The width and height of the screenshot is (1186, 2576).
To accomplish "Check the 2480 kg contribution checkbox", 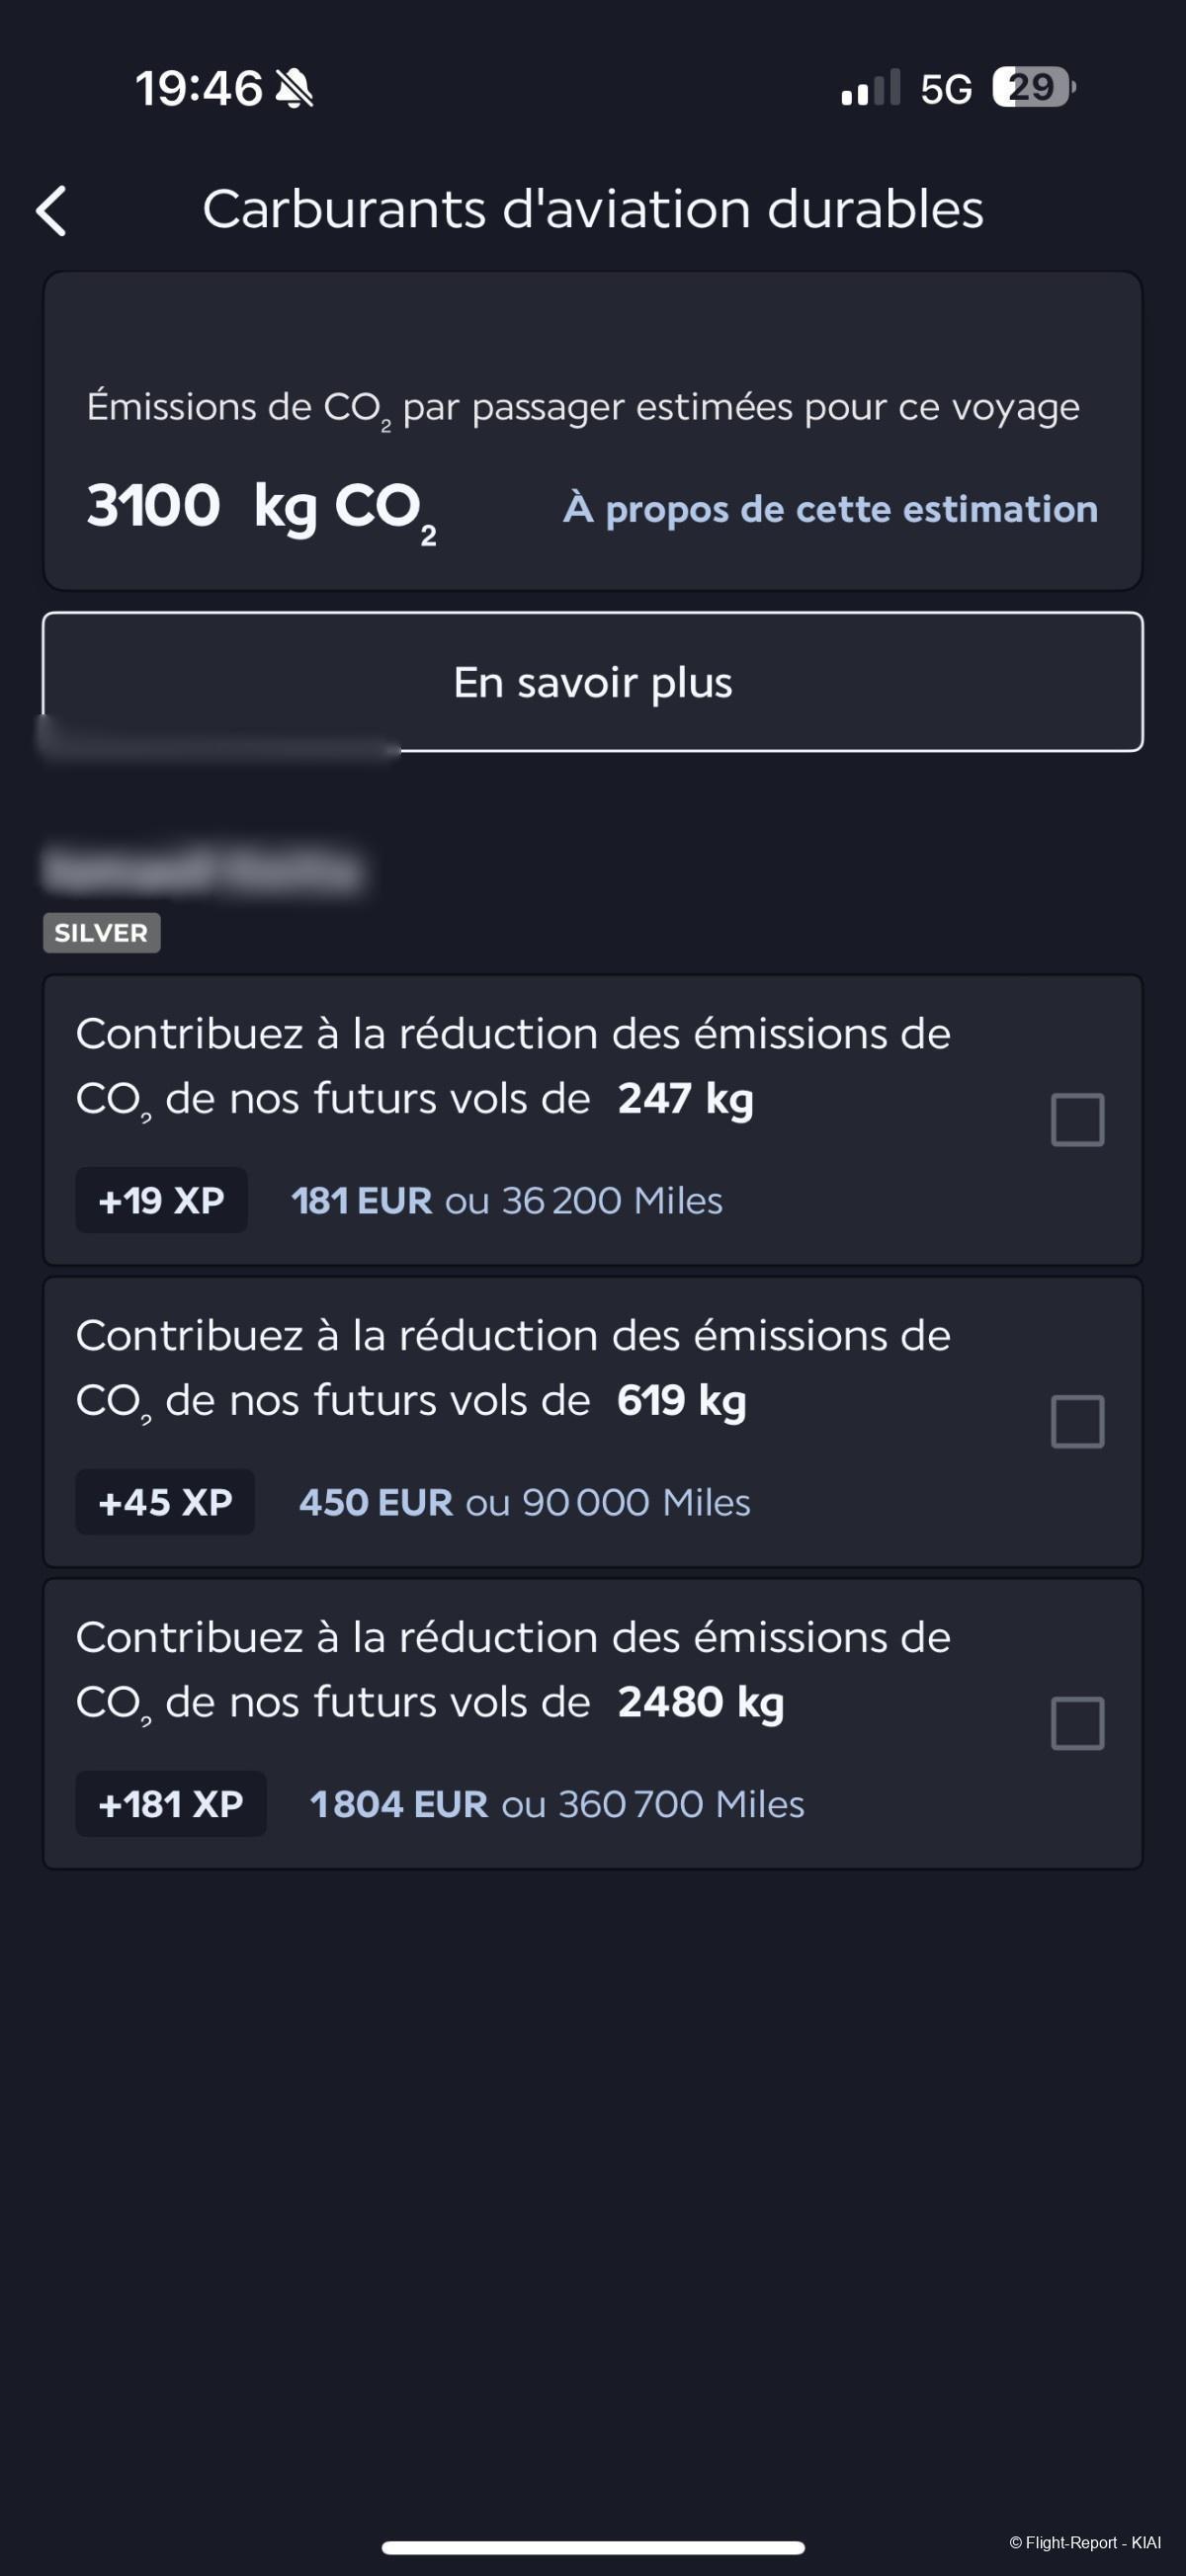I will (1077, 1723).
